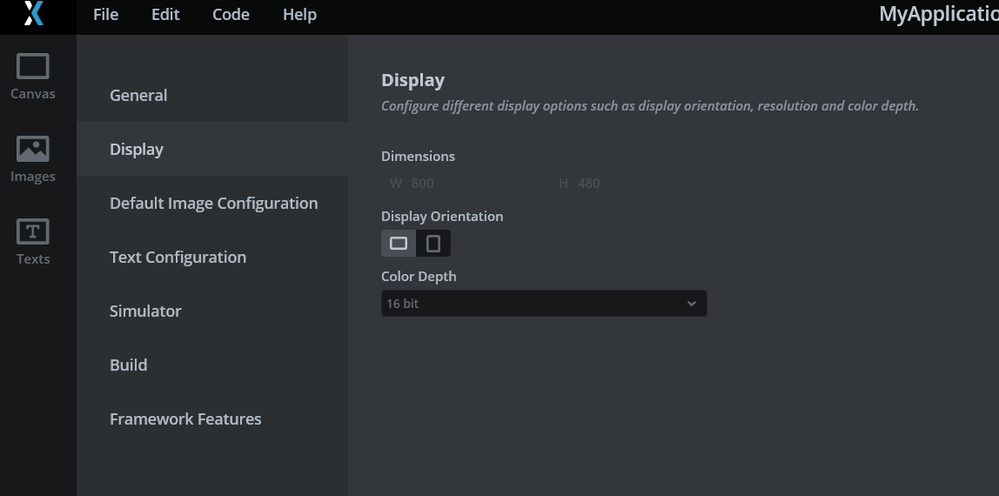The height and width of the screenshot is (496, 999).
Task: Click the Display heading text
Action: pos(413,80)
